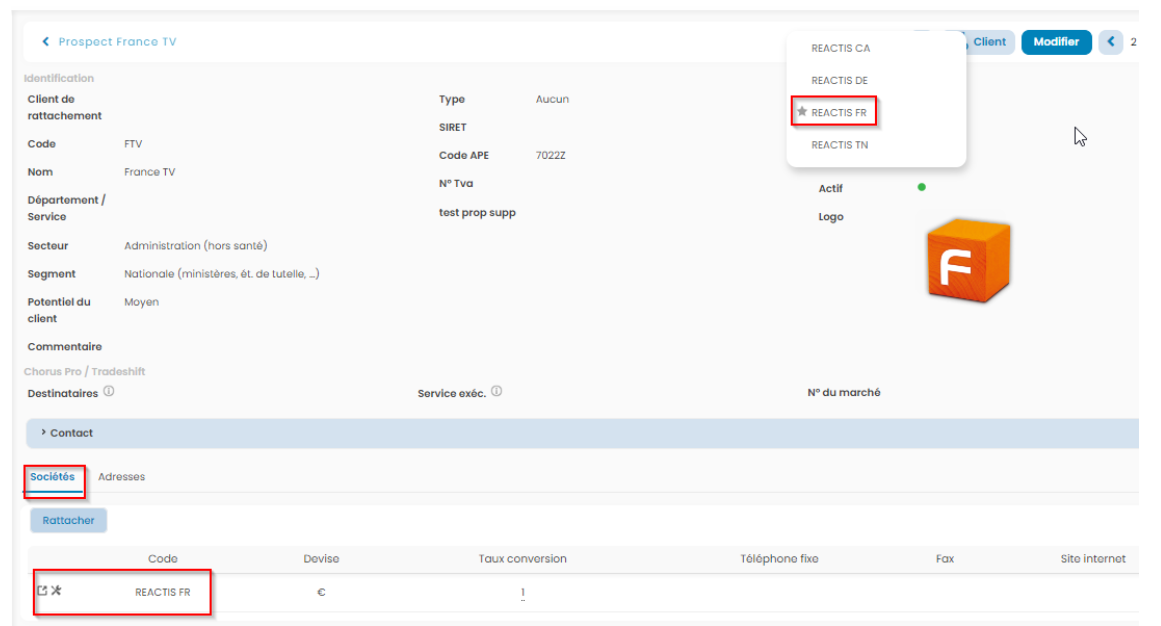This screenshot has width=1161, height=626.
Task: Pick REACTIS FR in the dropdown list
Action: (x=839, y=113)
